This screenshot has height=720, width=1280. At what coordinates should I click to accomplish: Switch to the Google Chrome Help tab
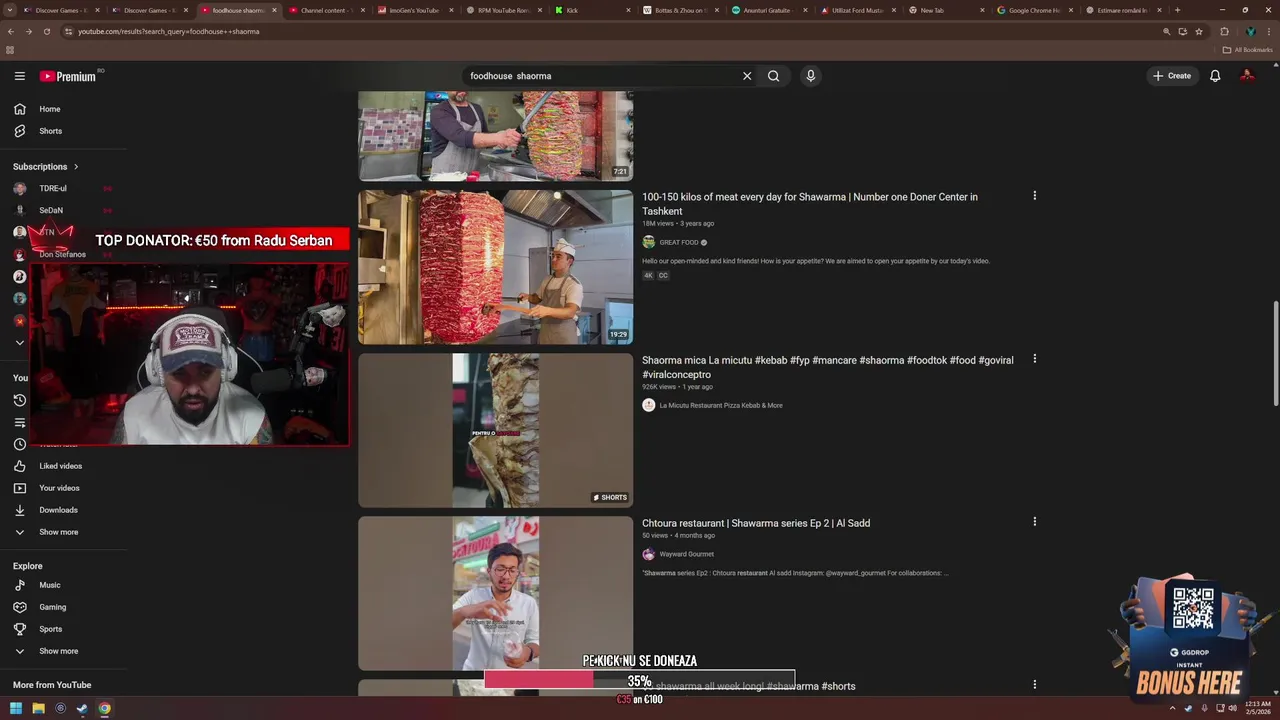1034,10
